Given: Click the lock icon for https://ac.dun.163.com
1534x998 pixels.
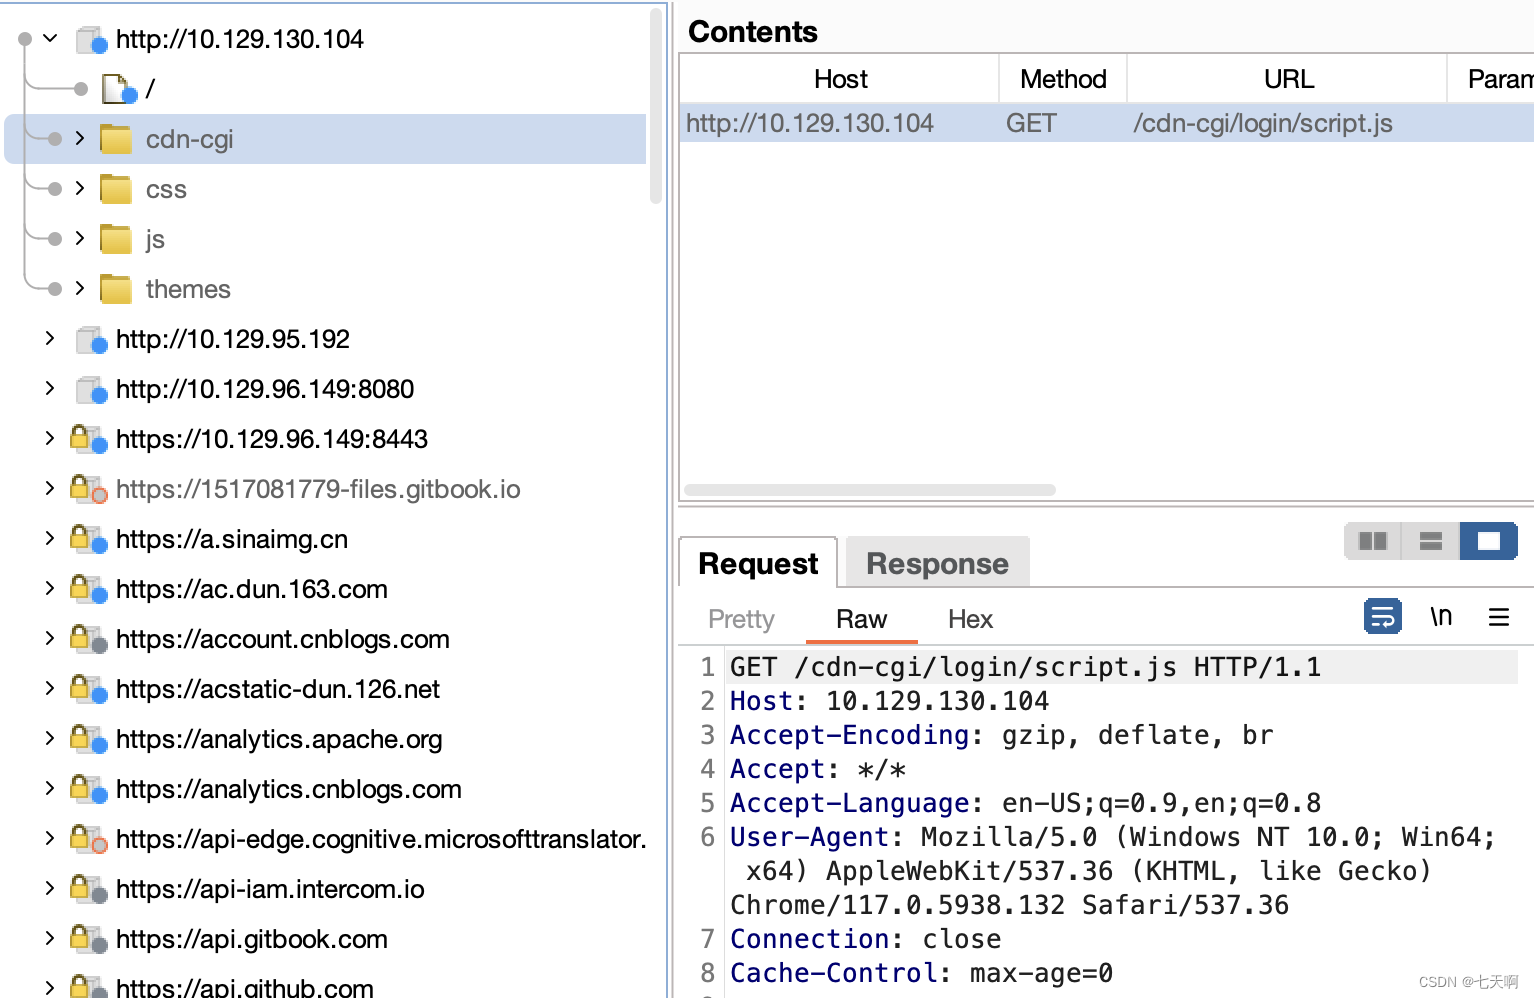Looking at the screenshot, I should click(88, 588).
